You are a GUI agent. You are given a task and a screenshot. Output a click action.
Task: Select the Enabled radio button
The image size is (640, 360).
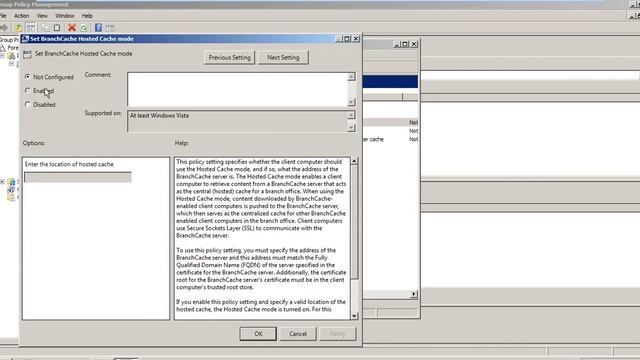tap(28, 91)
